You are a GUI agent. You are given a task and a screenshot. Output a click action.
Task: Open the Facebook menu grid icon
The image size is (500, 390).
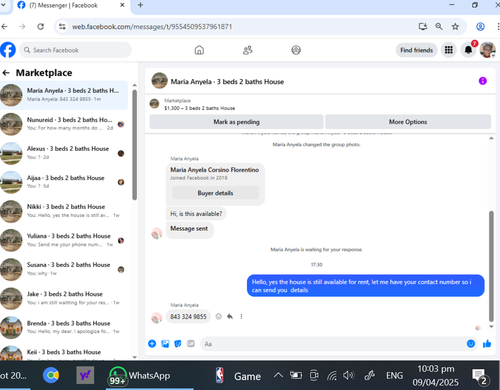(x=449, y=50)
